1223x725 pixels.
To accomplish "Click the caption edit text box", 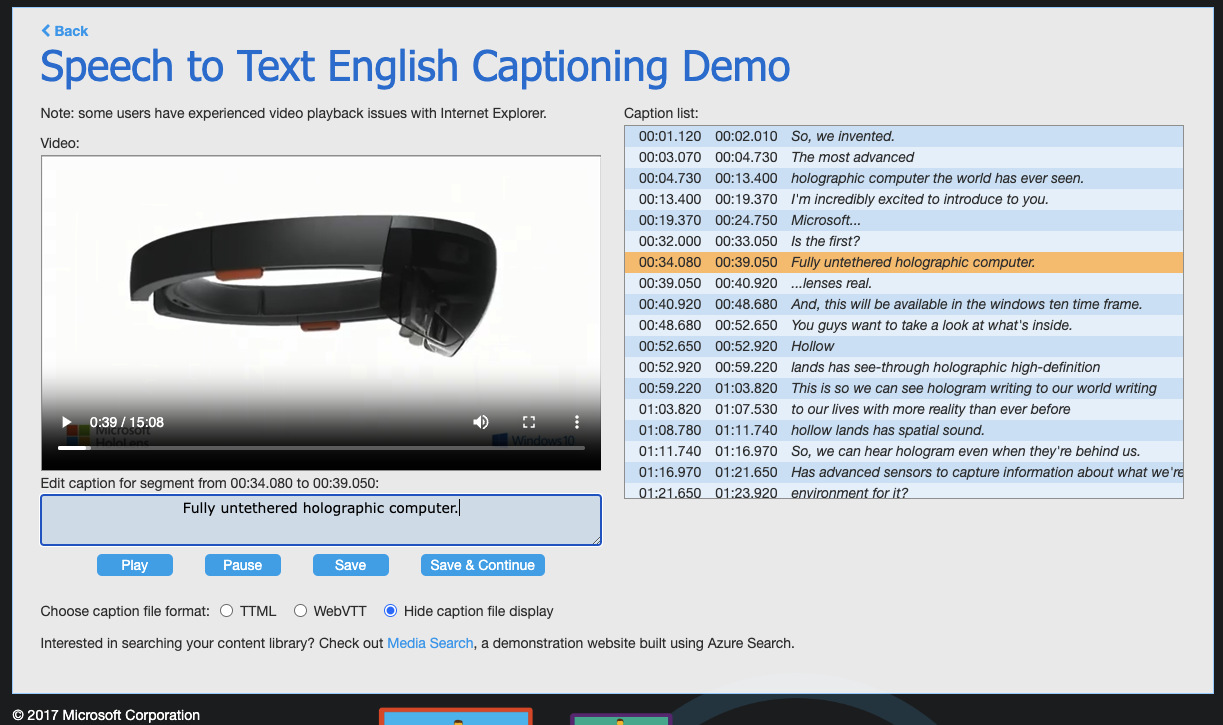I will 320,520.
